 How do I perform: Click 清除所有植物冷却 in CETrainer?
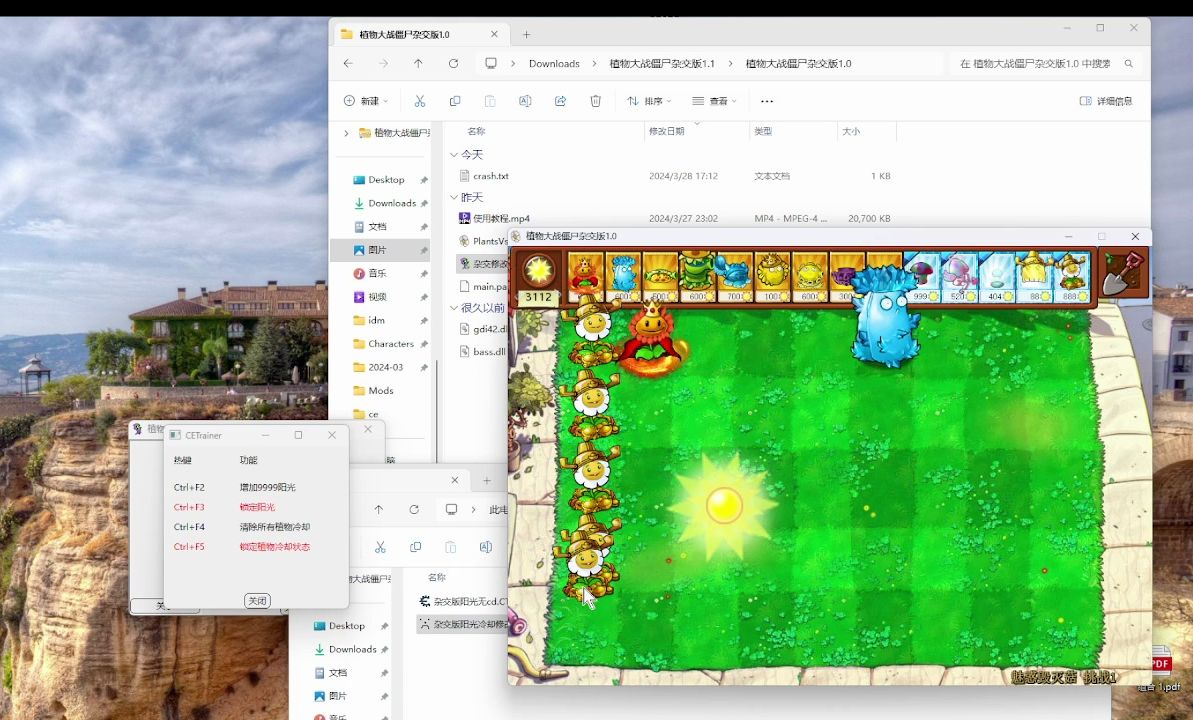(x=275, y=527)
